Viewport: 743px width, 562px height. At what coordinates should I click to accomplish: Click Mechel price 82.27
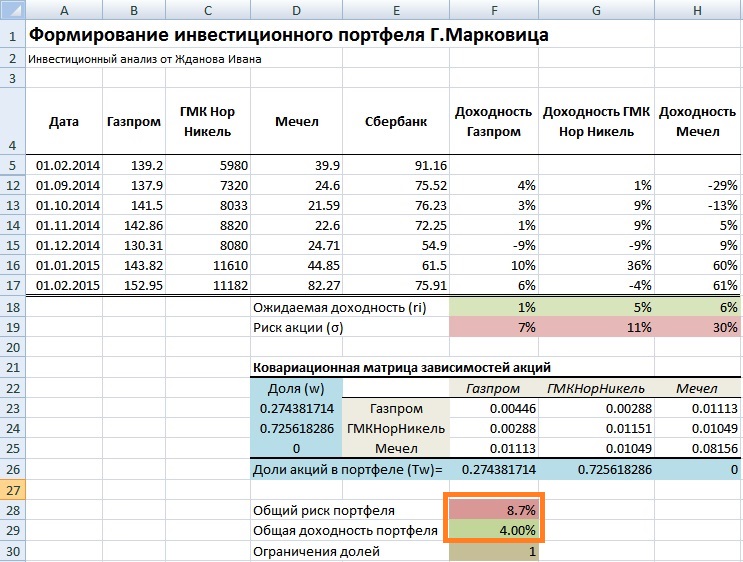point(297,285)
